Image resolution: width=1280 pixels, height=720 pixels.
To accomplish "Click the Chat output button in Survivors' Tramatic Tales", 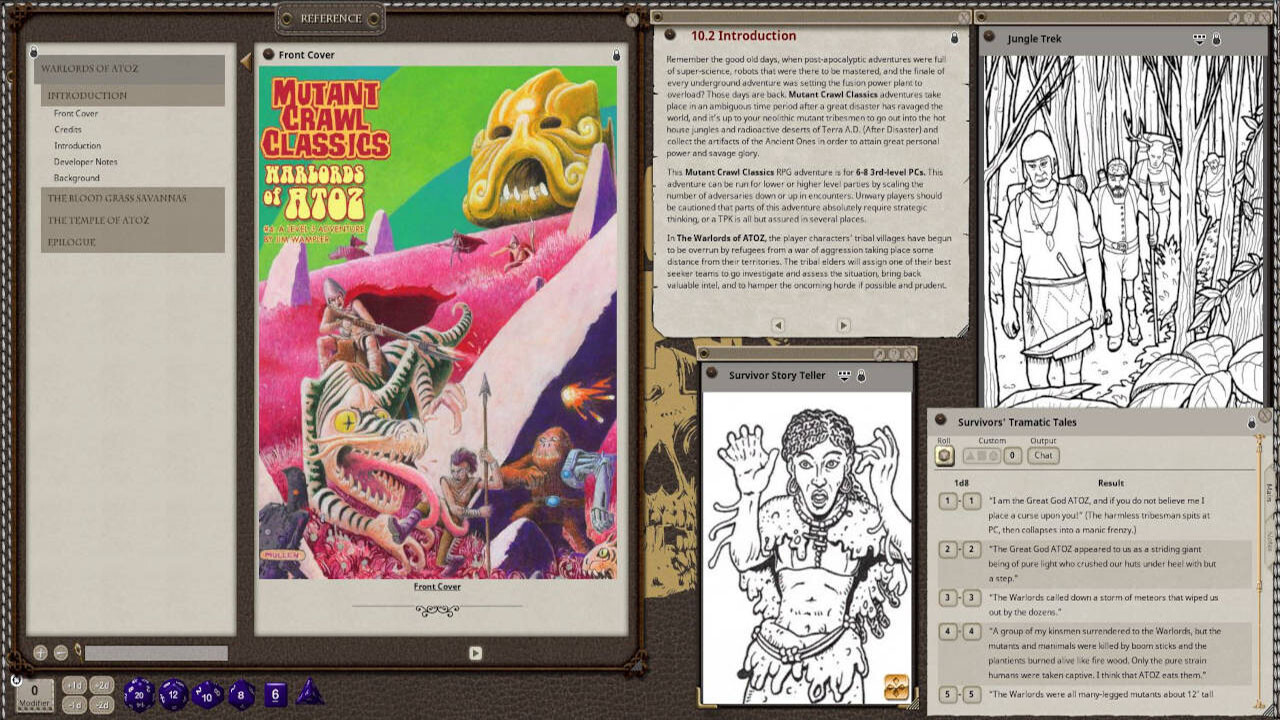I will 1044,455.
